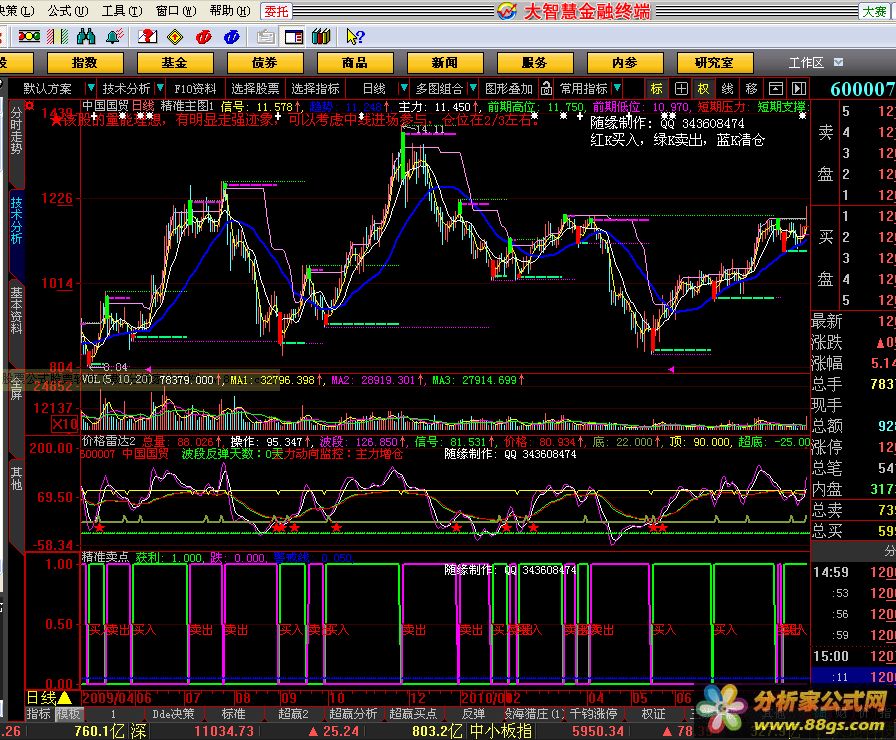Open the 基金 section
The height and width of the screenshot is (740, 896).
[175, 63]
